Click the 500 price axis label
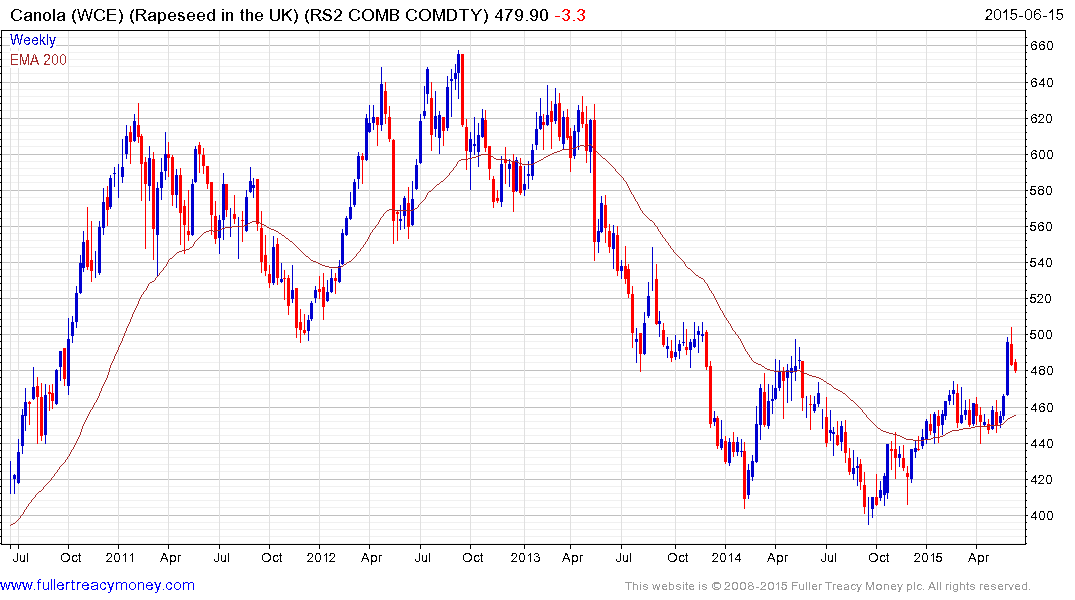The width and height of the screenshot is (1075, 600). 1042,335
